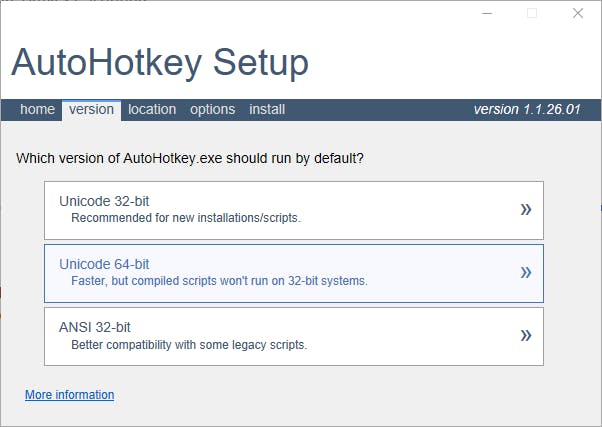602x427 pixels.
Task: Click the AutoHotkey Setup heading
Action: (x=160, y=63)
